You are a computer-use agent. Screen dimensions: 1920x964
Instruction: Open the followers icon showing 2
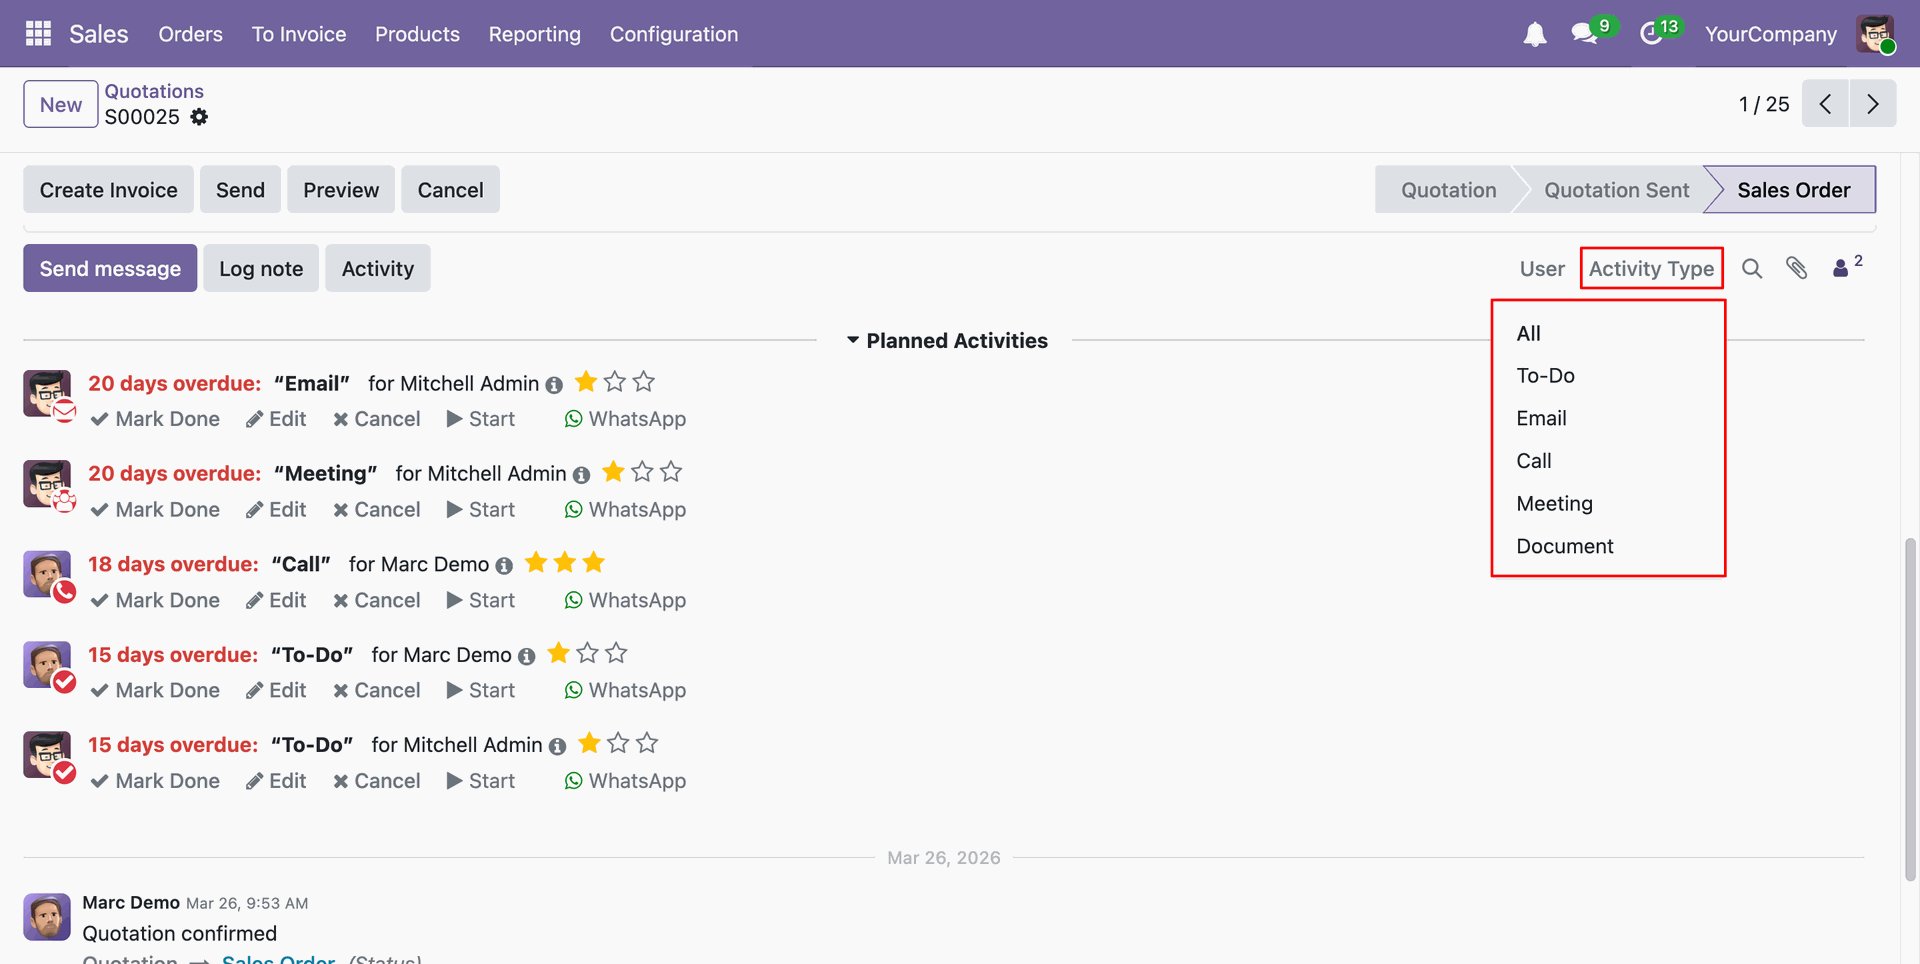(1847, 266)
